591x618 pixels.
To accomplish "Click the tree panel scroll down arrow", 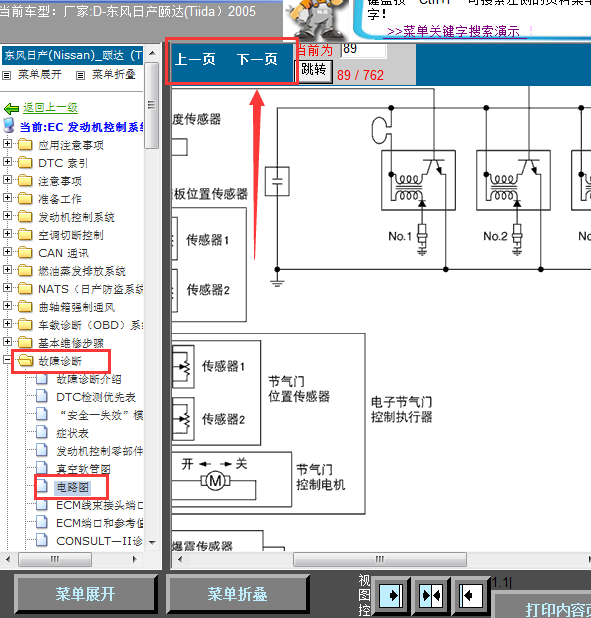I will point(152,543).
